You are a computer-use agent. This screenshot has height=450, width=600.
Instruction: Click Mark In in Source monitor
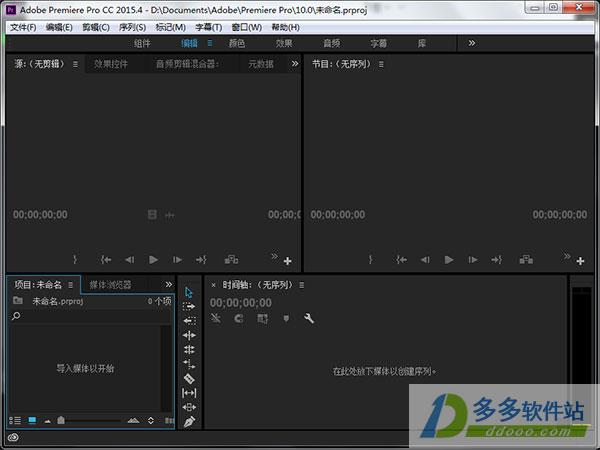pyautogui.click(x=75, y=260)
